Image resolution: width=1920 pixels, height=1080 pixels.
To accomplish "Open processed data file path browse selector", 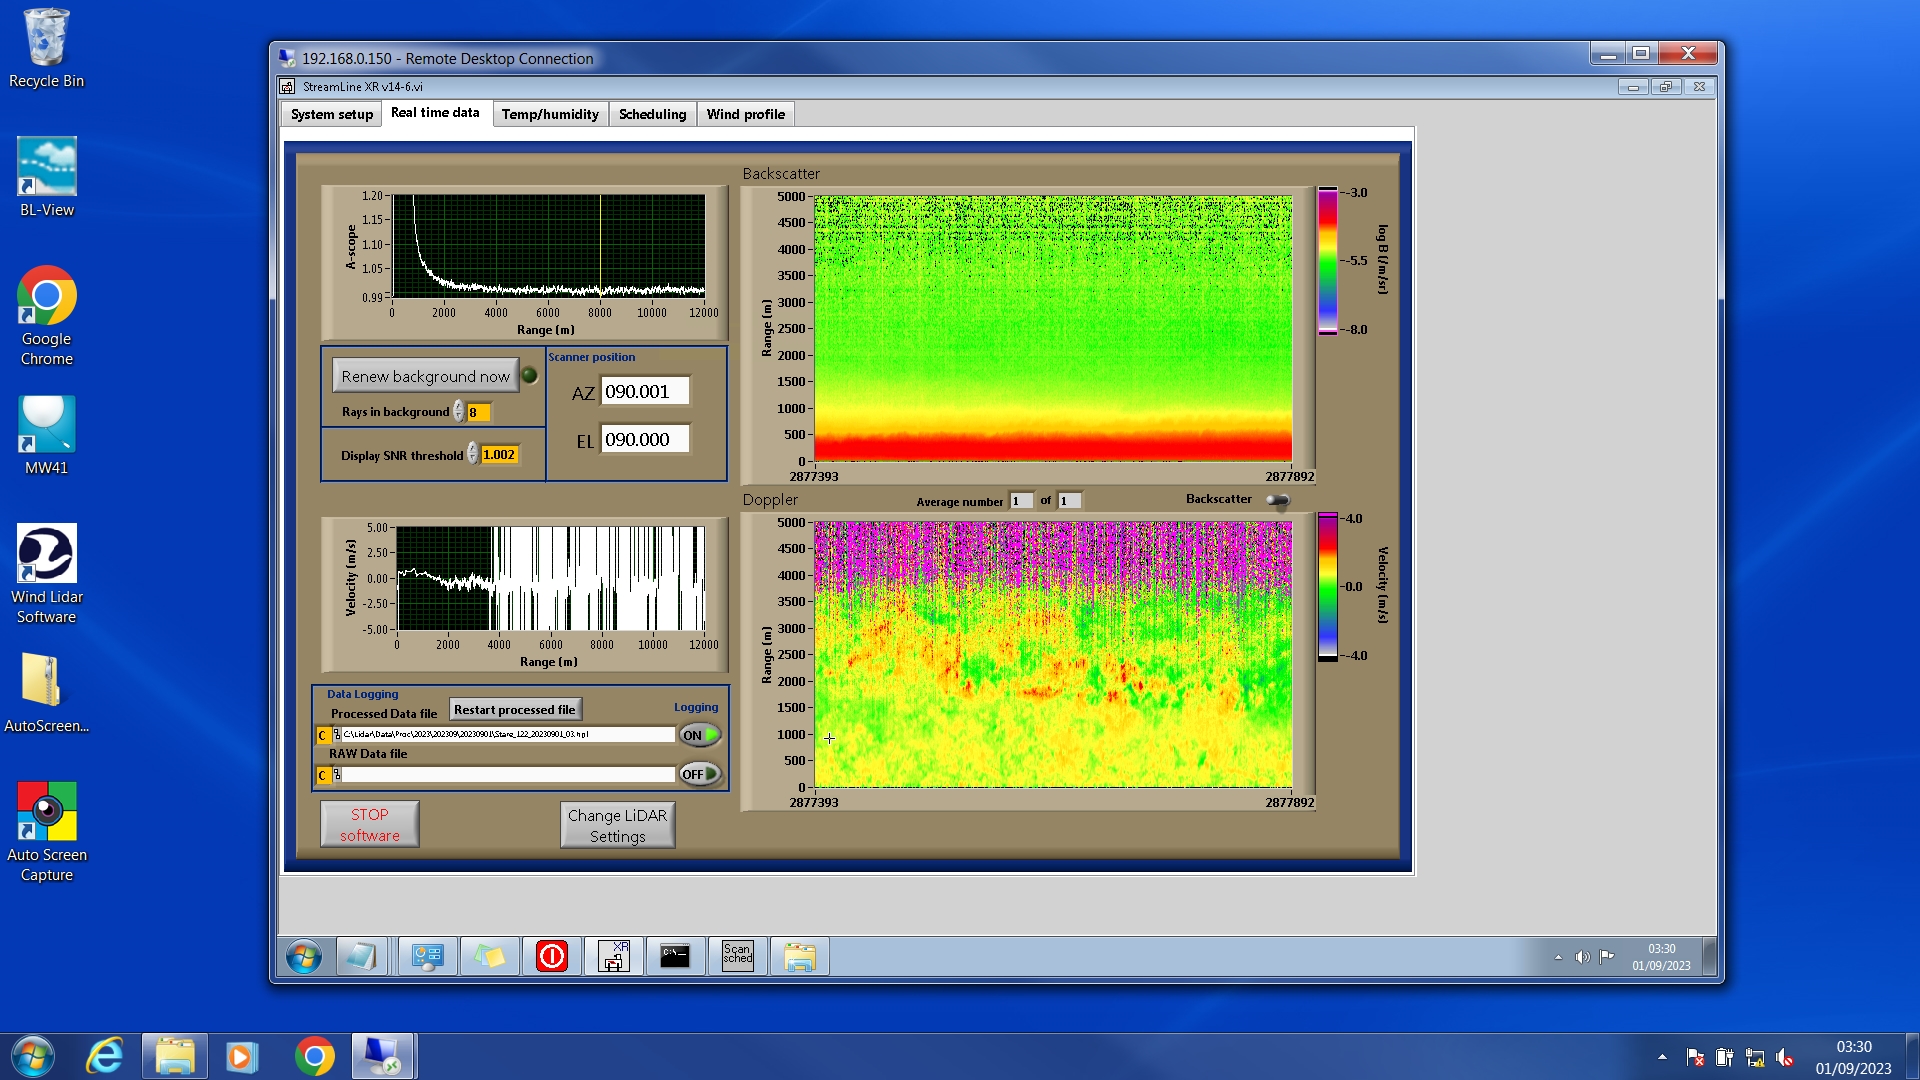I will (337, 735).
